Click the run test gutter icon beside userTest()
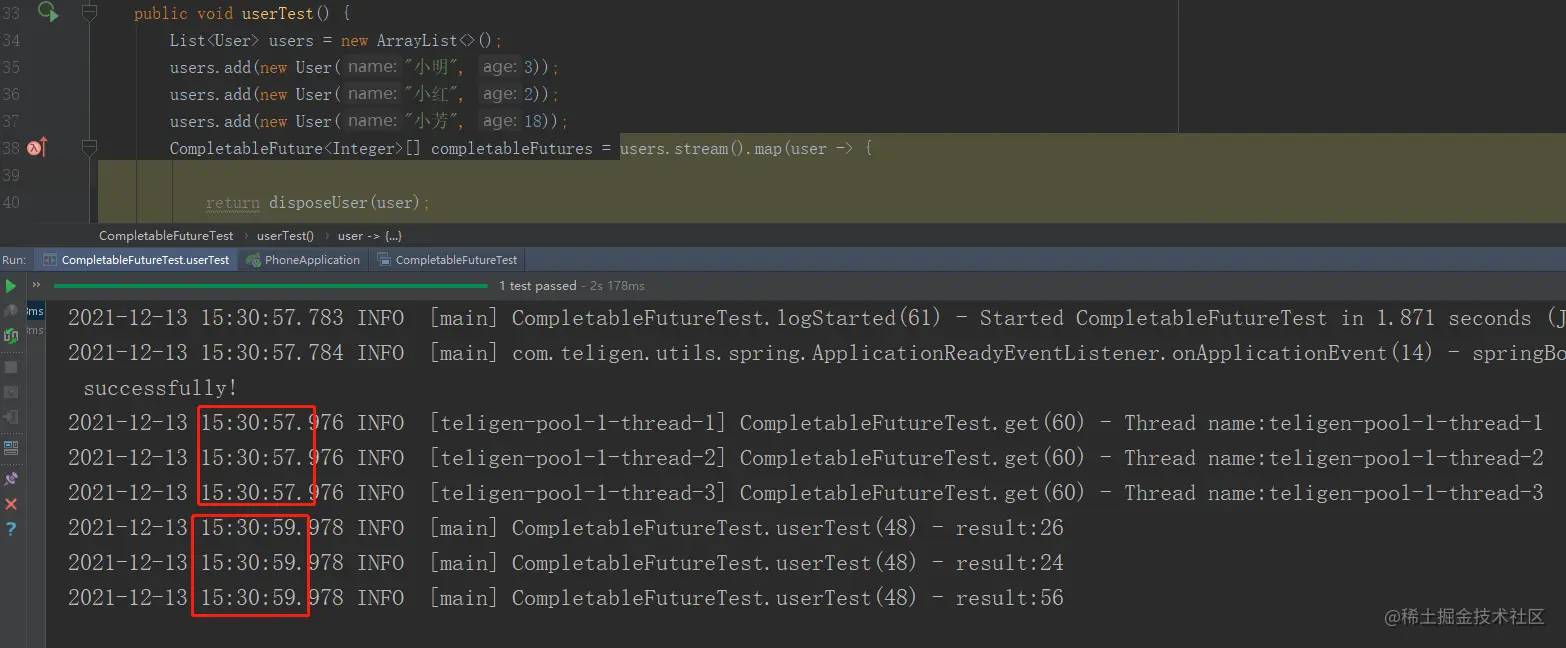The width and height of the screenshot is (1566, 648). pyautogui.click(x=47, y=12)
